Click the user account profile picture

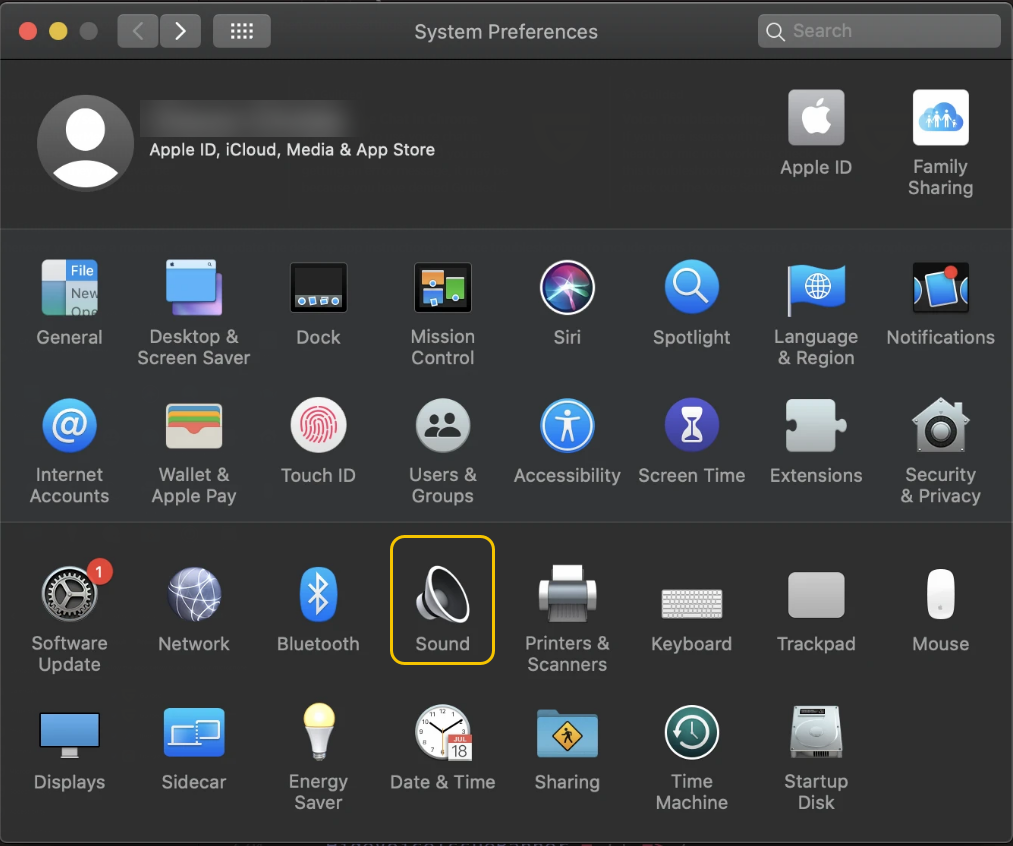tap(85, 143)
